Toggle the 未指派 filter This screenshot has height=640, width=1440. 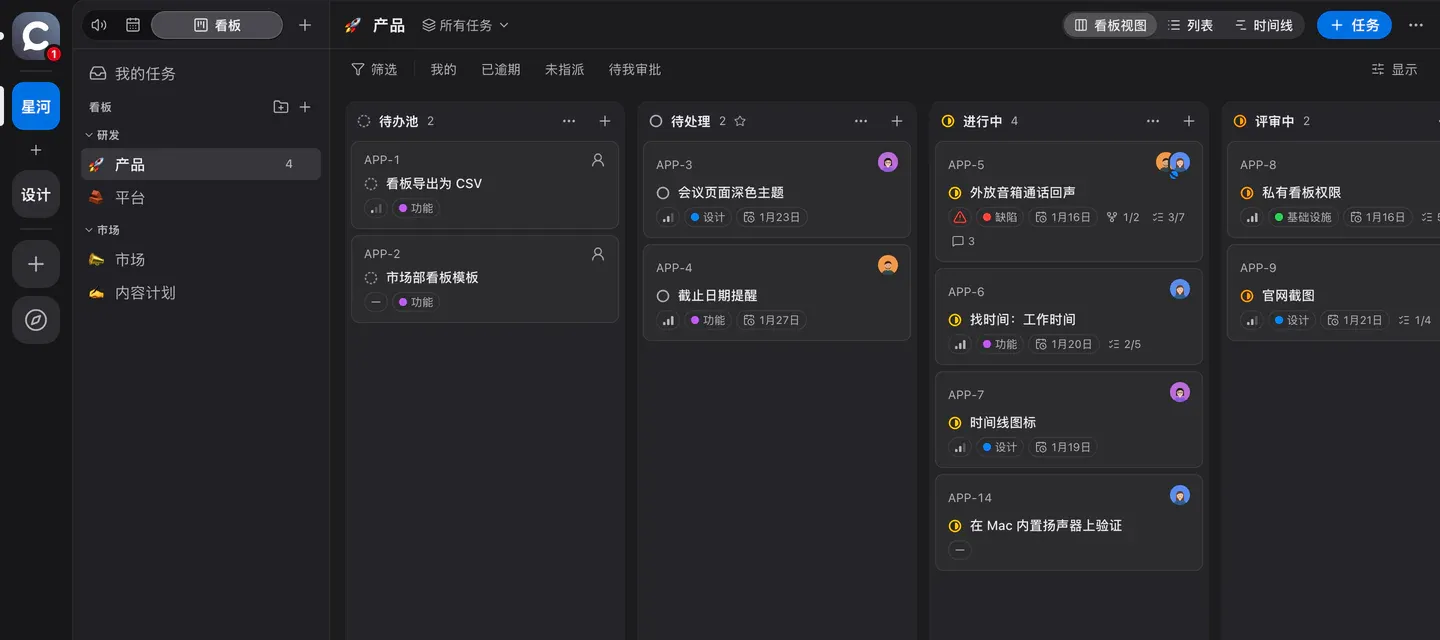click(565, 69)
